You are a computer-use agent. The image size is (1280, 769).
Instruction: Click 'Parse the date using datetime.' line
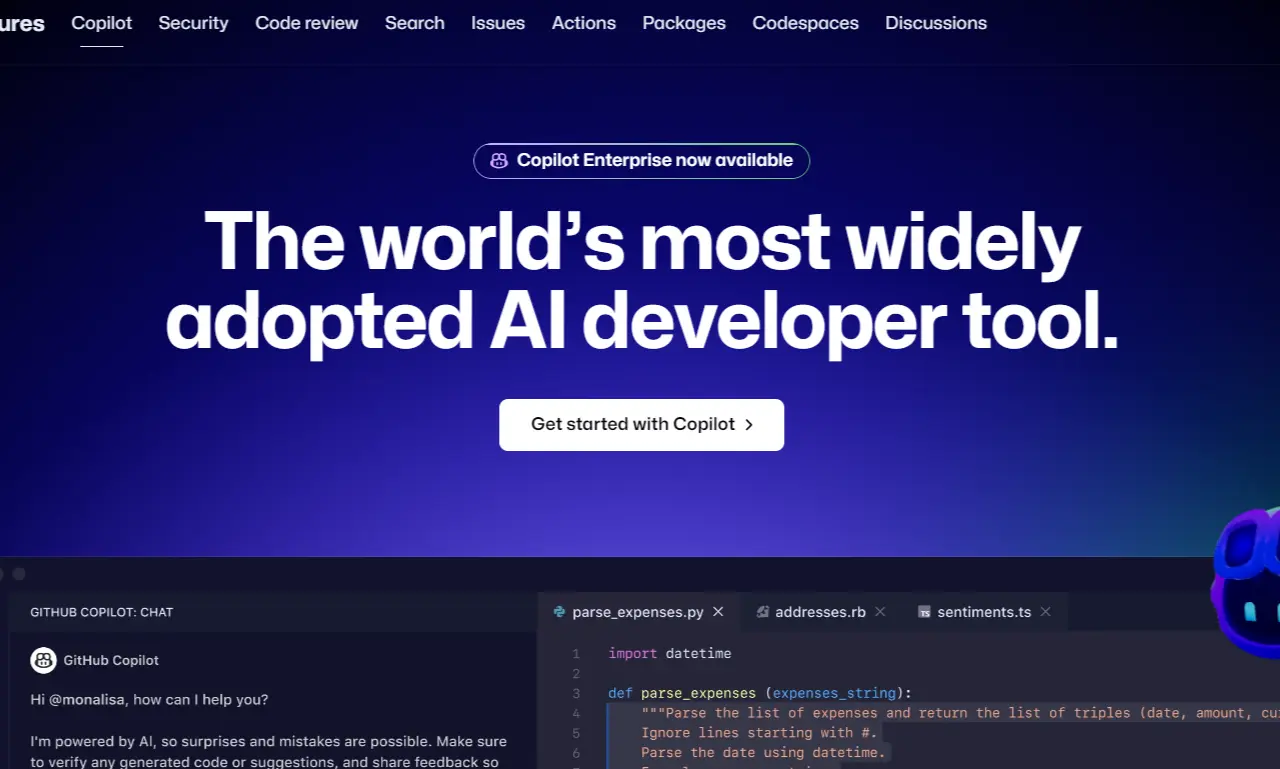click(763, 752)
